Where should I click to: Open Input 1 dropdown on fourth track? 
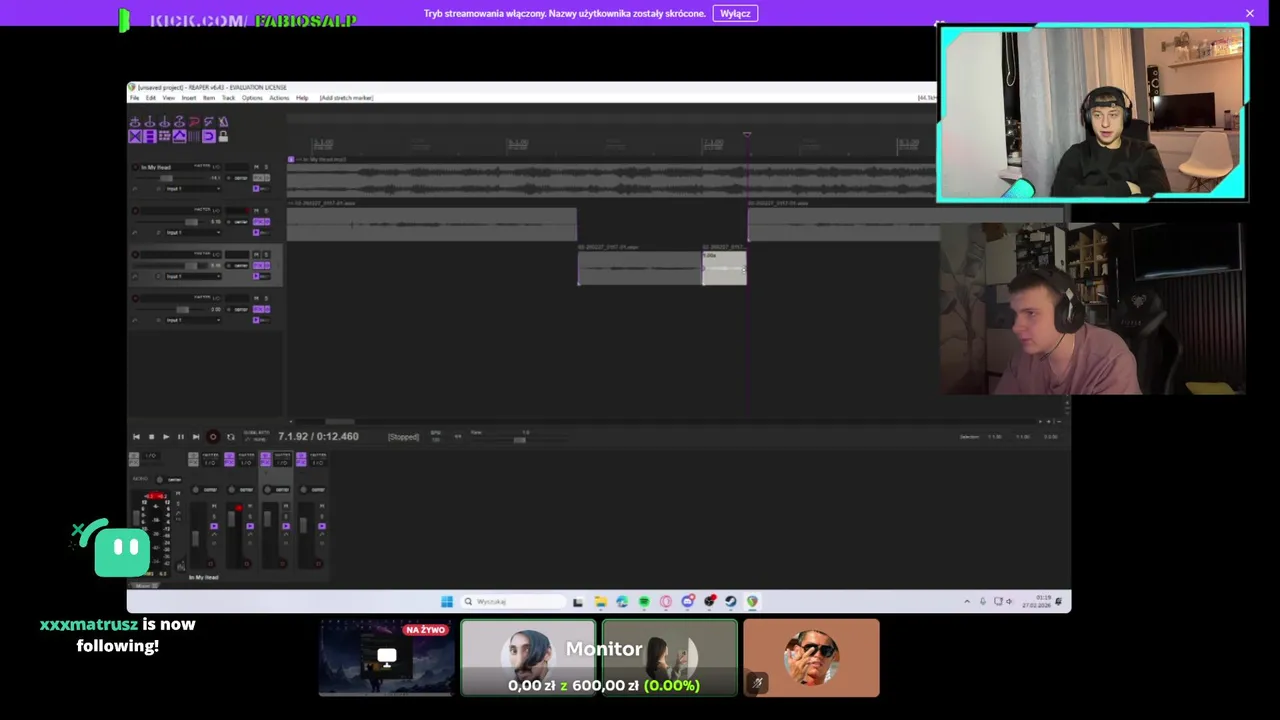coord(193,320)
